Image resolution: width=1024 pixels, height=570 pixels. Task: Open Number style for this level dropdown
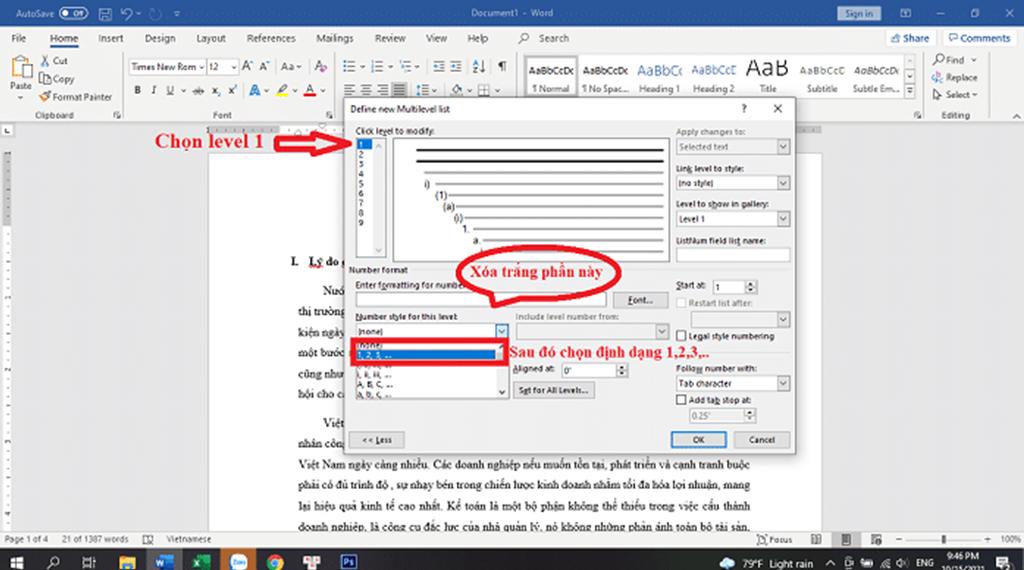click(501, 331)
